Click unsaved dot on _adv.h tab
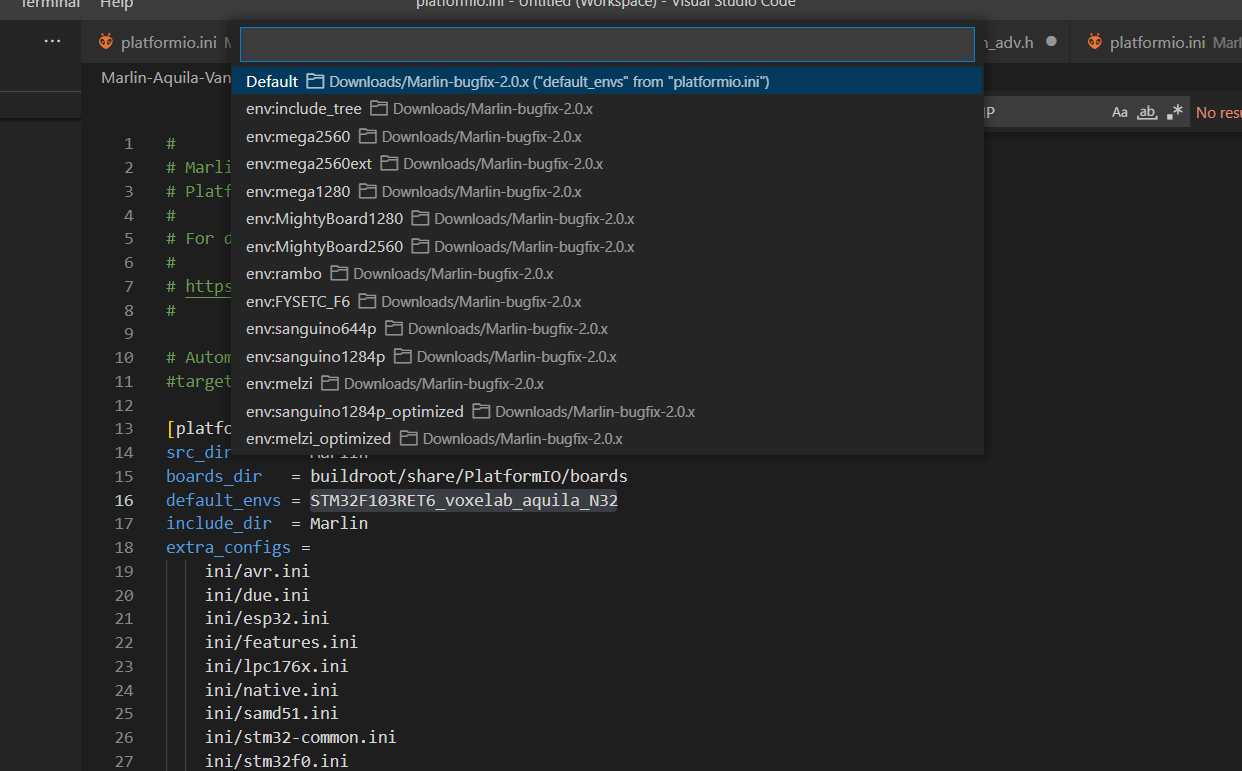The width and height of the screenshot is (1242, 771). tap(1051, 42)
